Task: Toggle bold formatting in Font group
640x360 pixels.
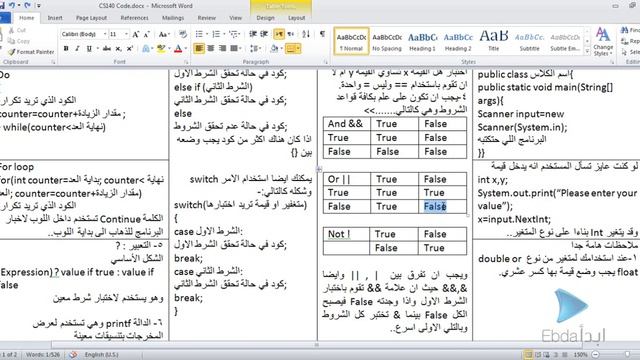Action: click(66, 49)
